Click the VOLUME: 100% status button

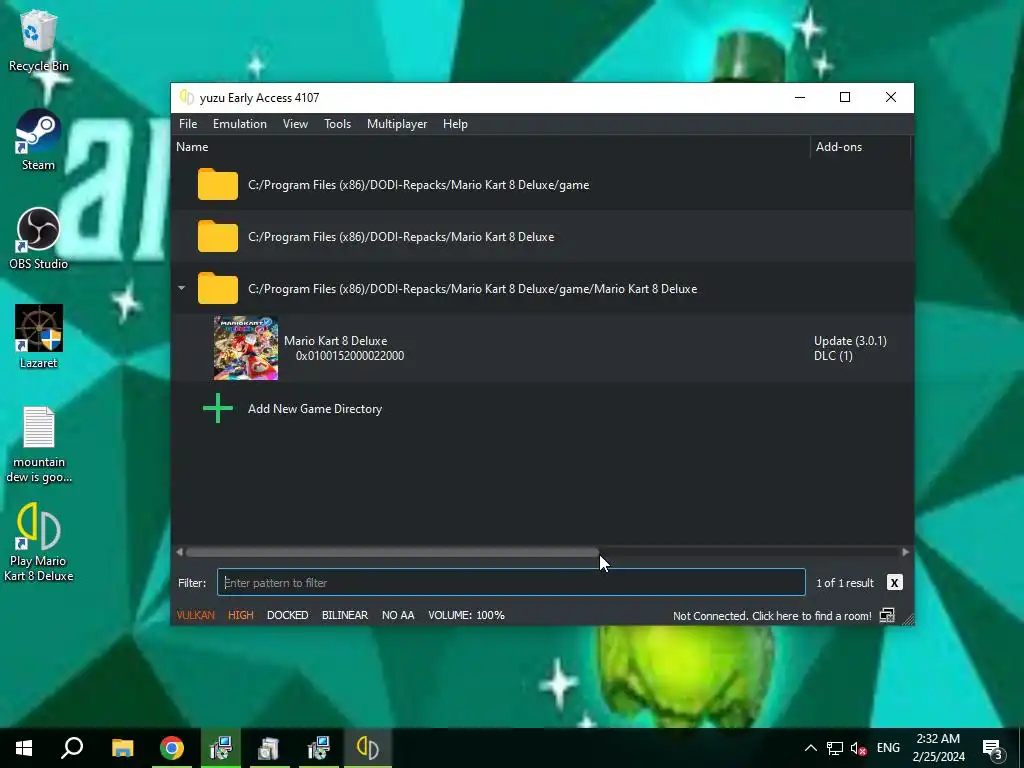466,615
